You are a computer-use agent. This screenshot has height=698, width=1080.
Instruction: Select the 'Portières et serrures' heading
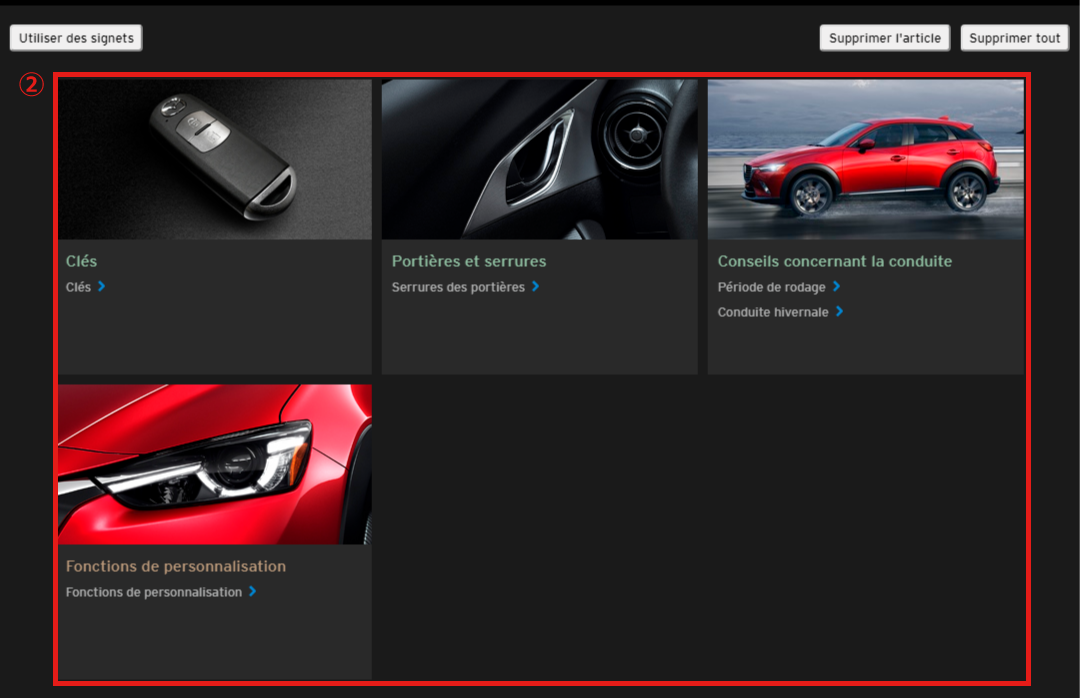point(469,261)
